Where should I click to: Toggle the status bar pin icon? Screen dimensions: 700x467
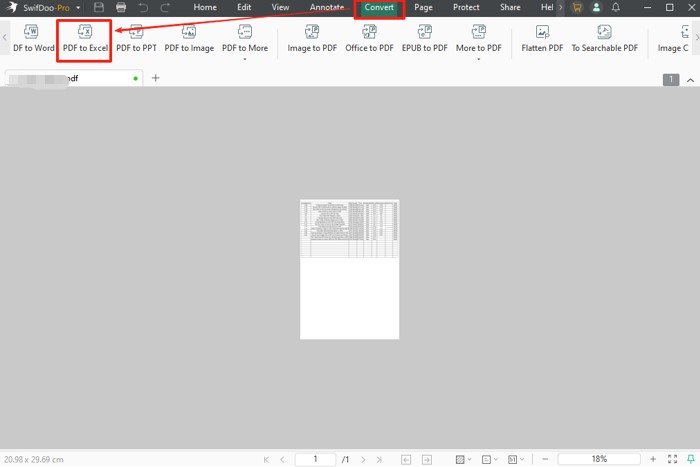[x=691, y=459]
